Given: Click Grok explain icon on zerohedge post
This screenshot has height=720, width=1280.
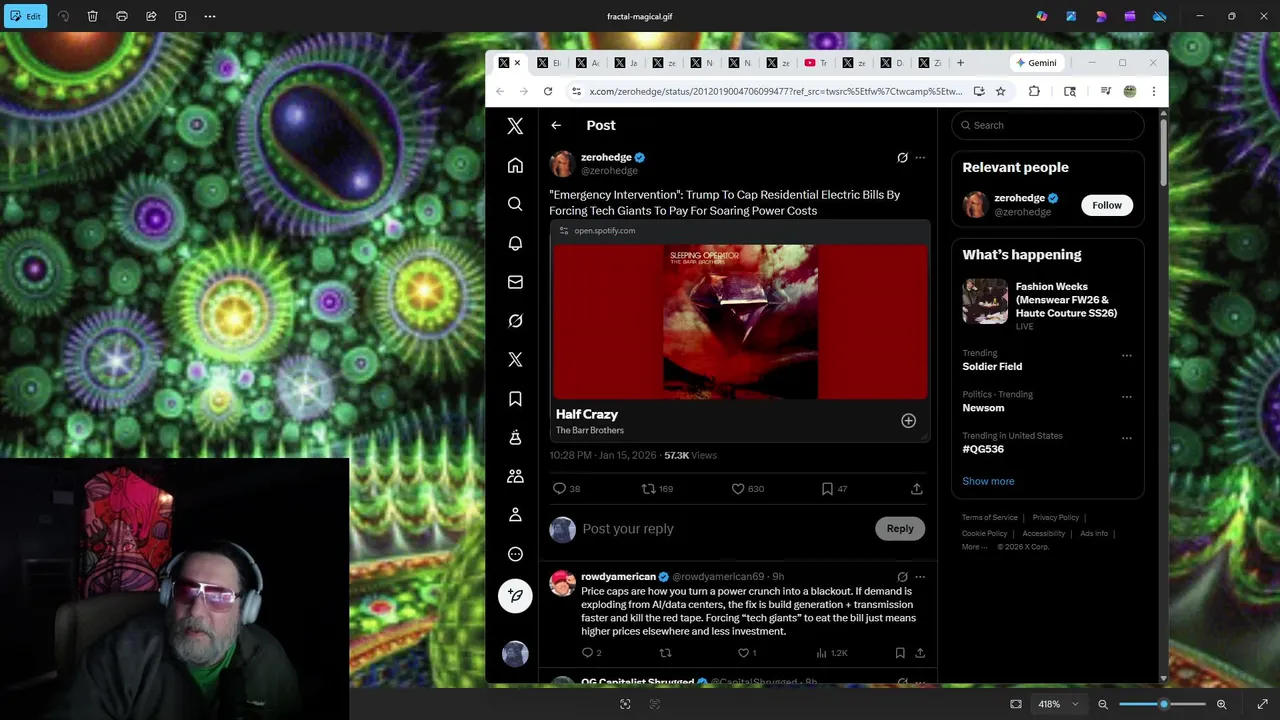Looking at the screenshot, I should click(902, 157).
